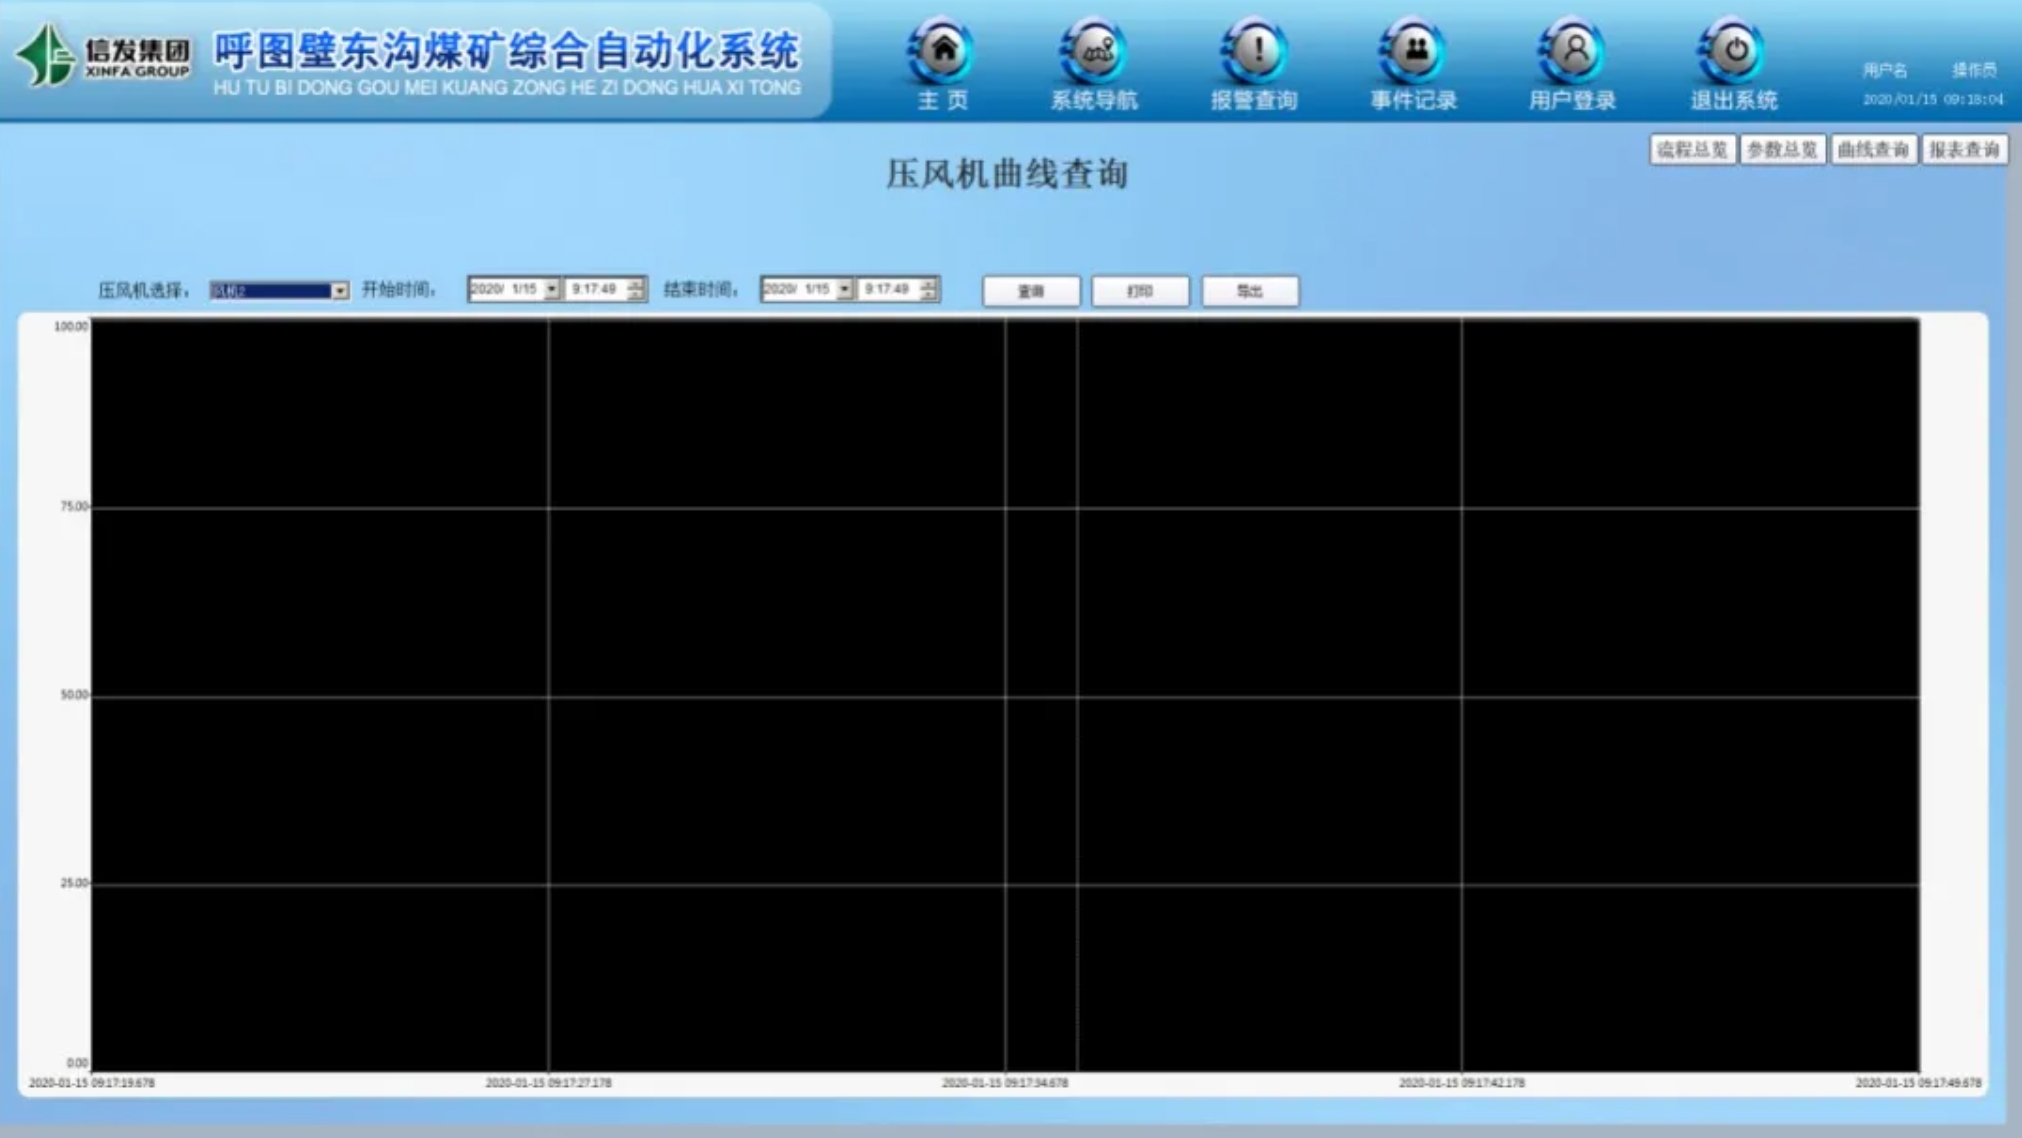Switch to 曲线查询 tab
The height and width of the screenshot is (1138, 2022).
(1873, 150)
